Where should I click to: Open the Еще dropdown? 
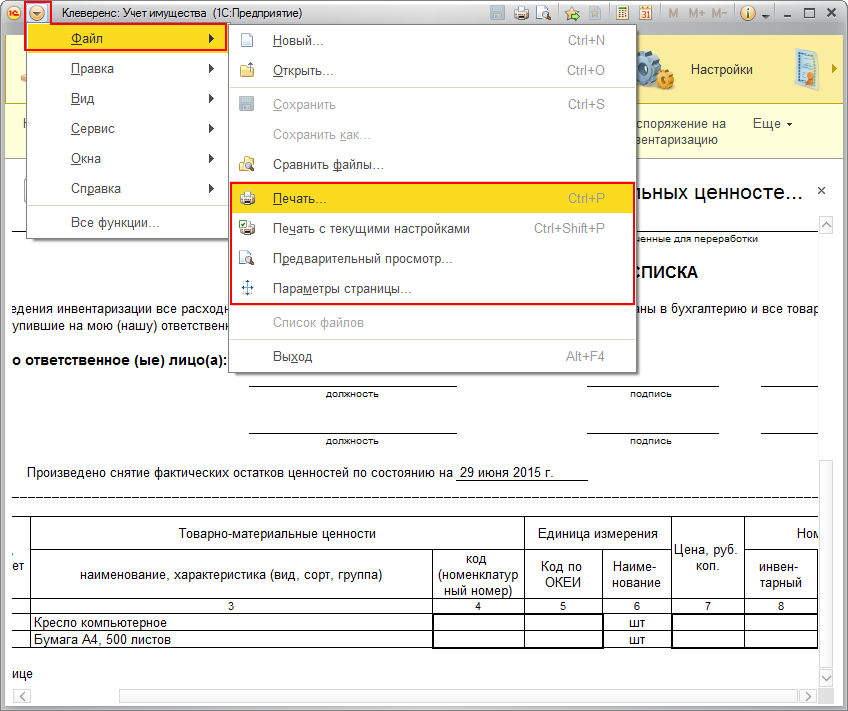pos(773,124)
